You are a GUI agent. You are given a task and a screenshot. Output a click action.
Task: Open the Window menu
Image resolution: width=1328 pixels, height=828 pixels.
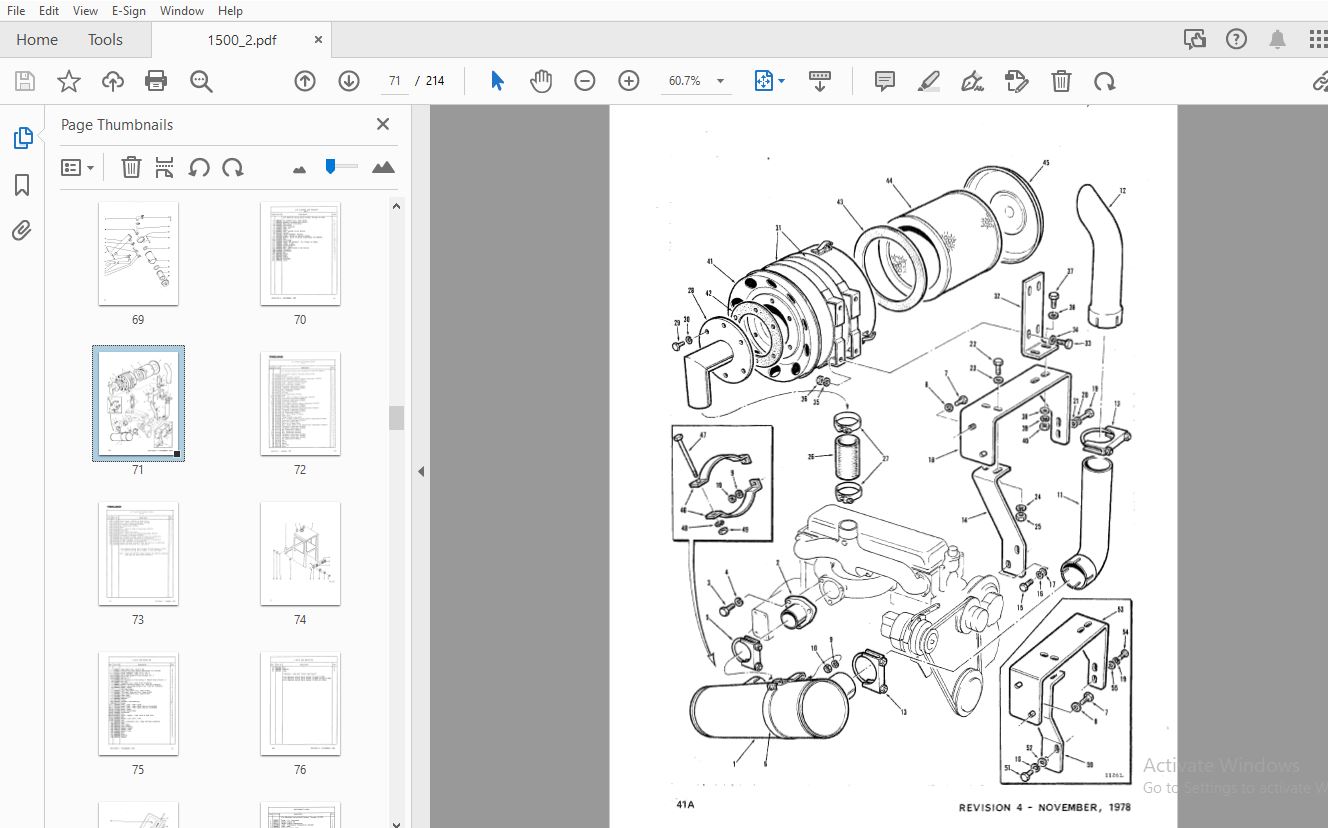[182, 11]
